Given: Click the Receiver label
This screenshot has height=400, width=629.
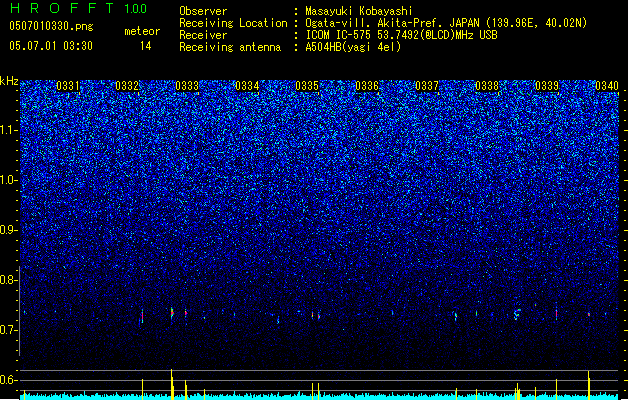Looking at the screenshot, I should (203, 35).
